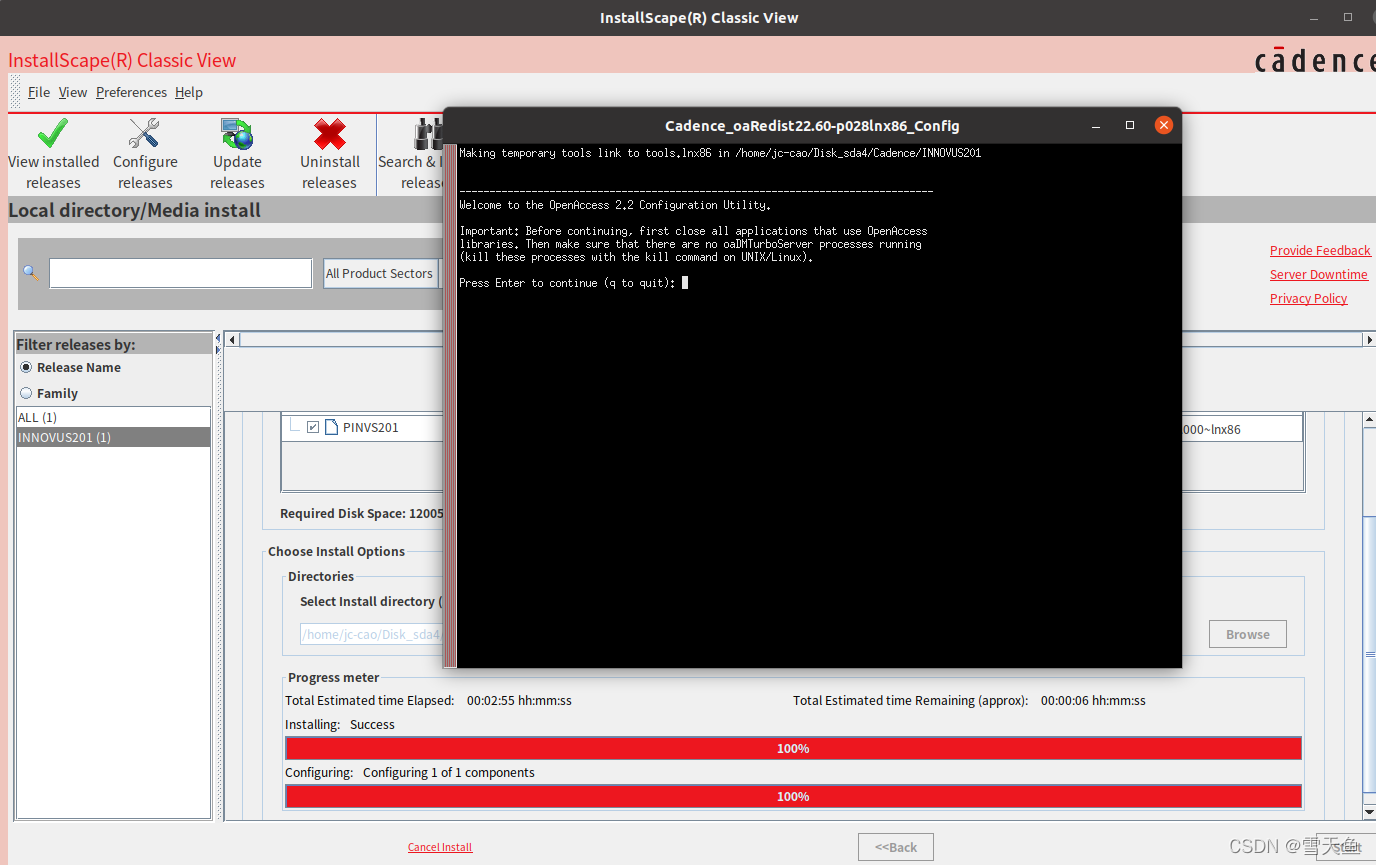Select the View installed releases green checkmark icon
This screenshot has height=865, width=1376.
coord(52,133)
